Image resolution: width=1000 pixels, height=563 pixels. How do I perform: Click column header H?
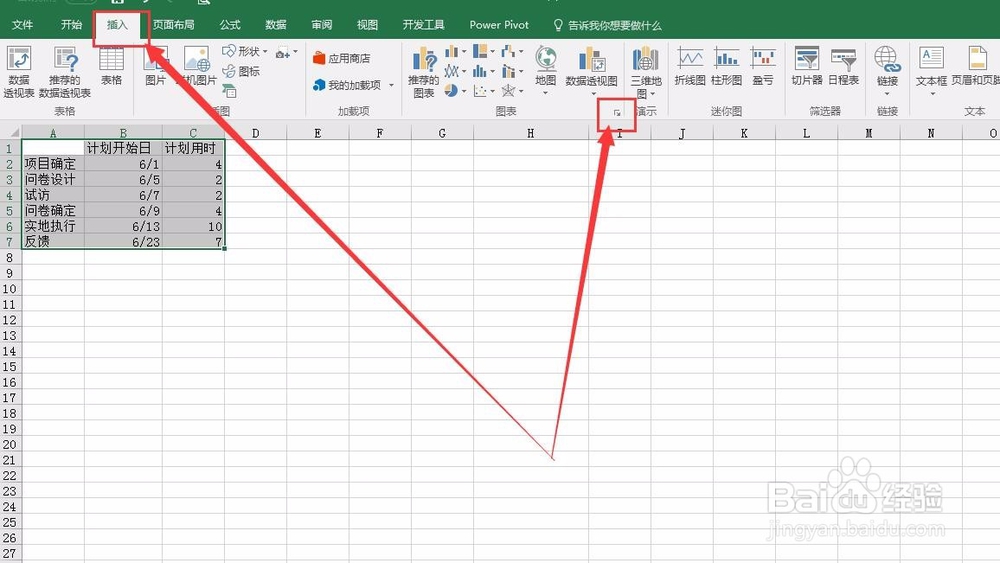[x=531, y=133]
